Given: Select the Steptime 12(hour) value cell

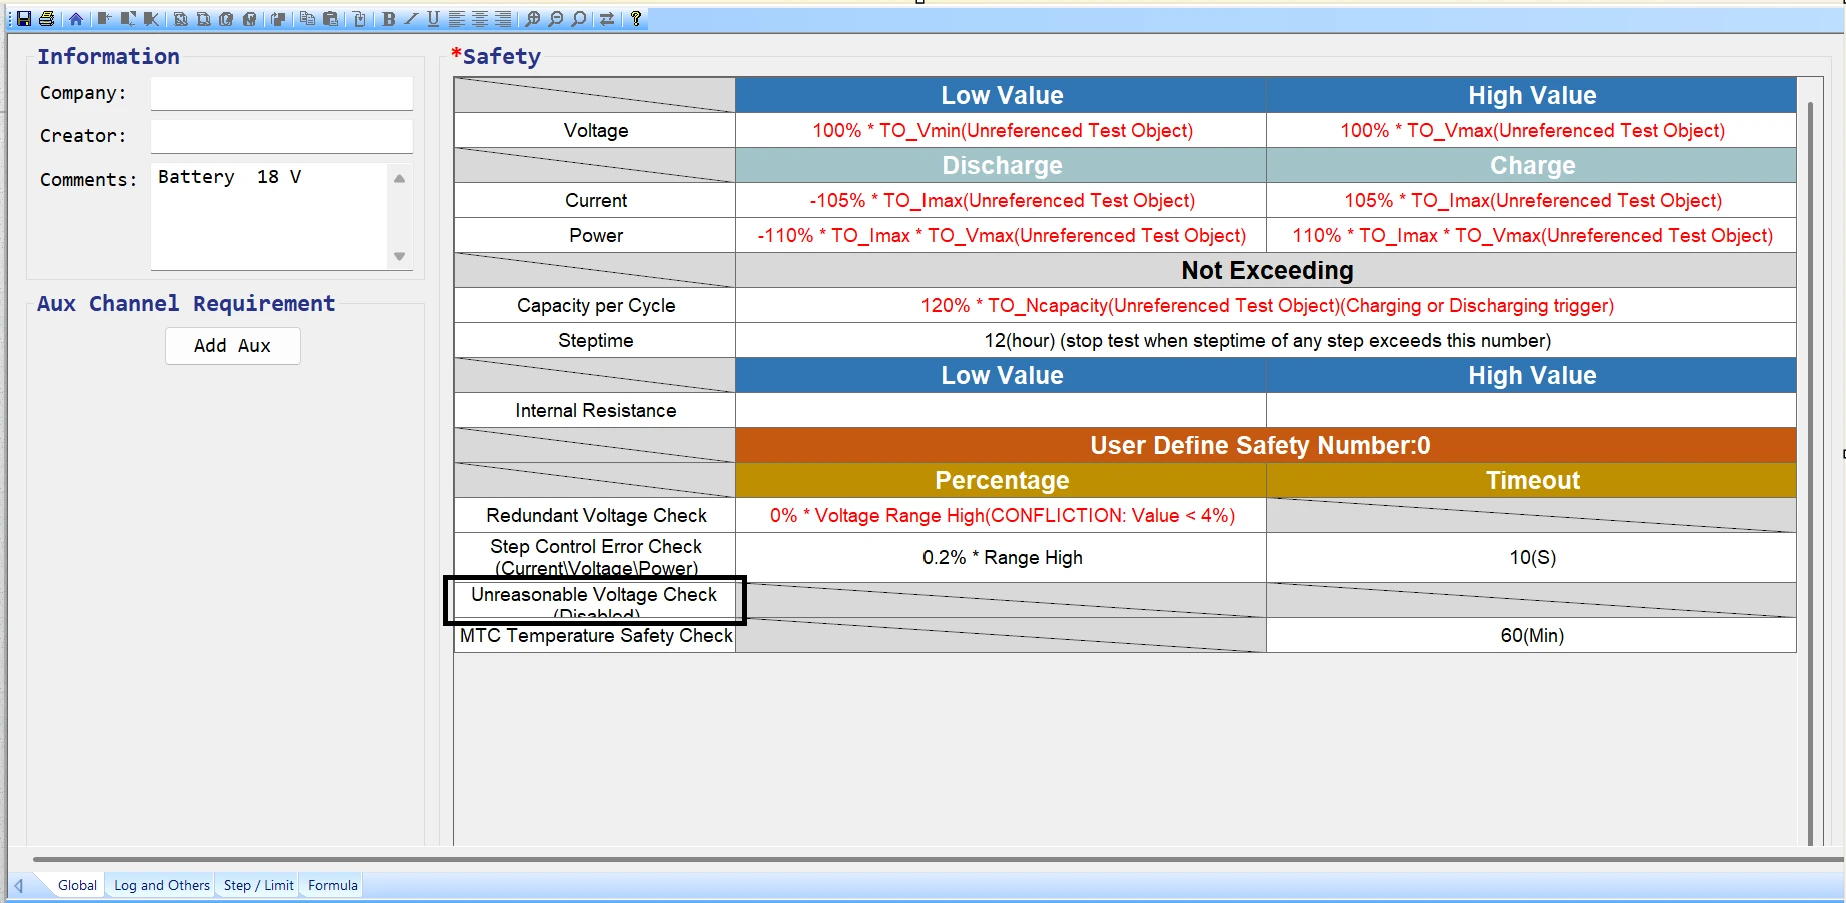Looking at the screenshot, I should [x=1266, y=341].
